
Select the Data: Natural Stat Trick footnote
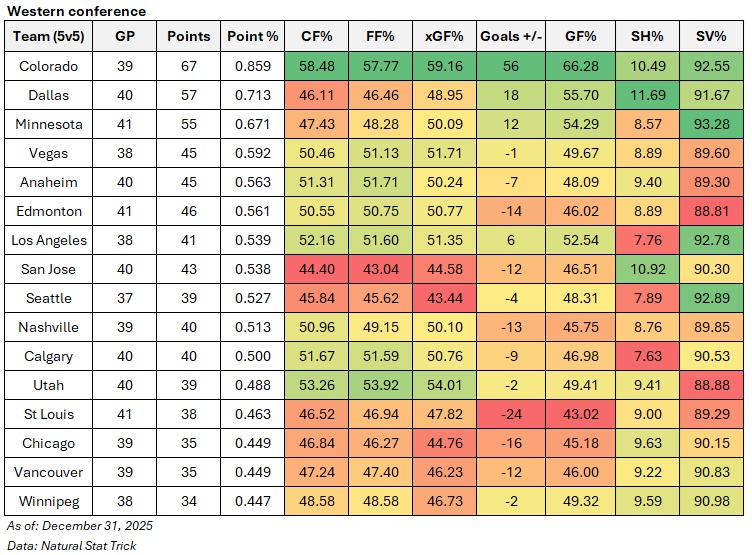click(71, 545)
